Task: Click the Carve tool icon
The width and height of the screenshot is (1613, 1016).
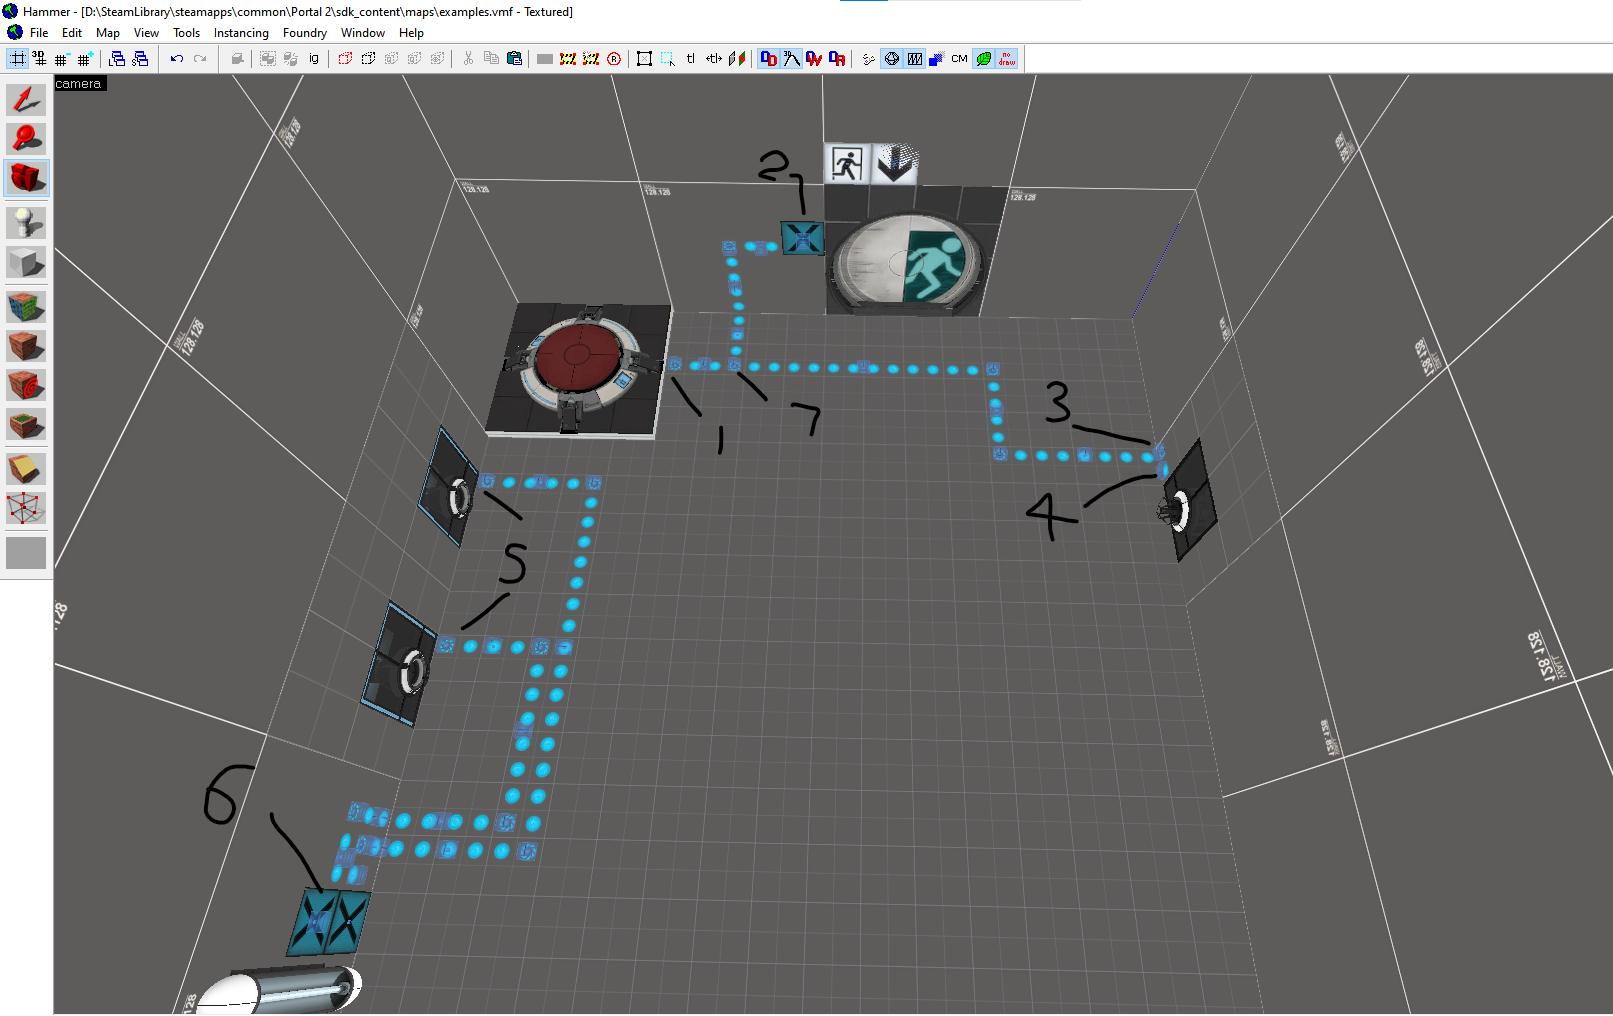Action: [x=237, y=59]
